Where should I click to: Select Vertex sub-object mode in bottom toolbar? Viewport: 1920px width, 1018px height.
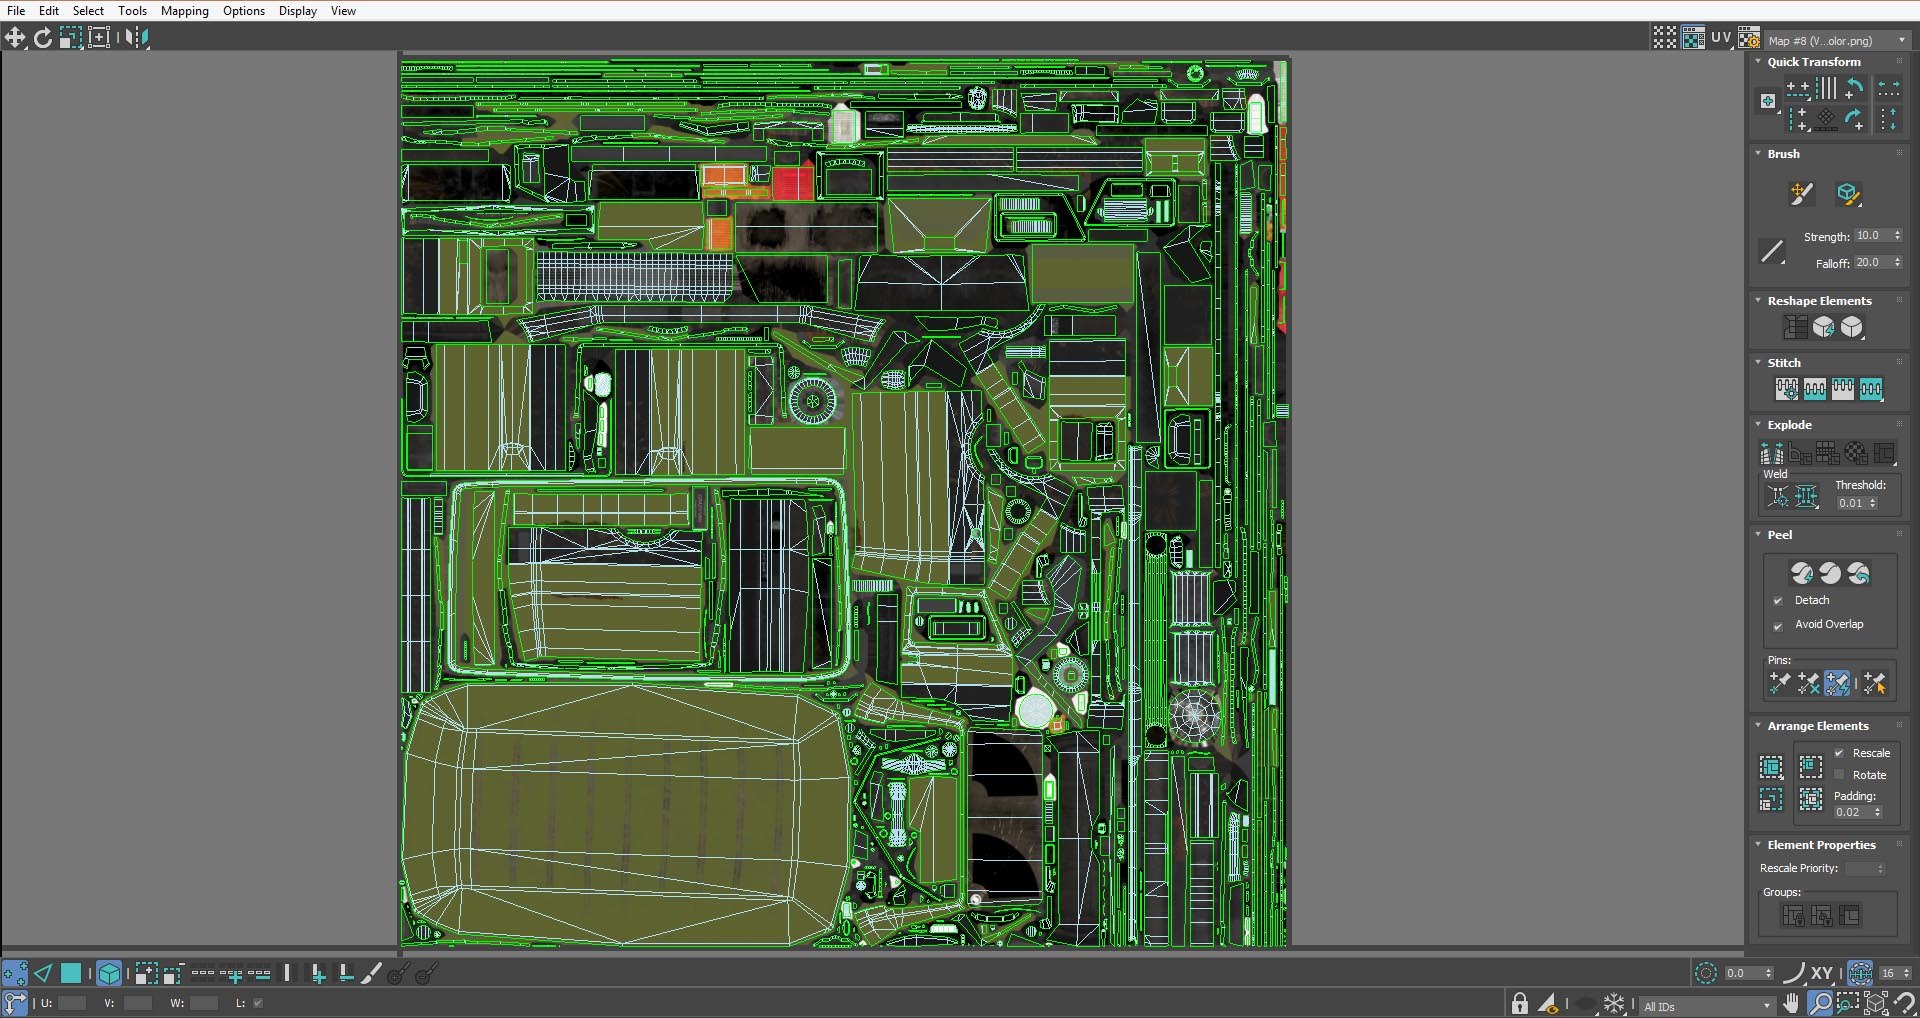[x=15, y=973]
